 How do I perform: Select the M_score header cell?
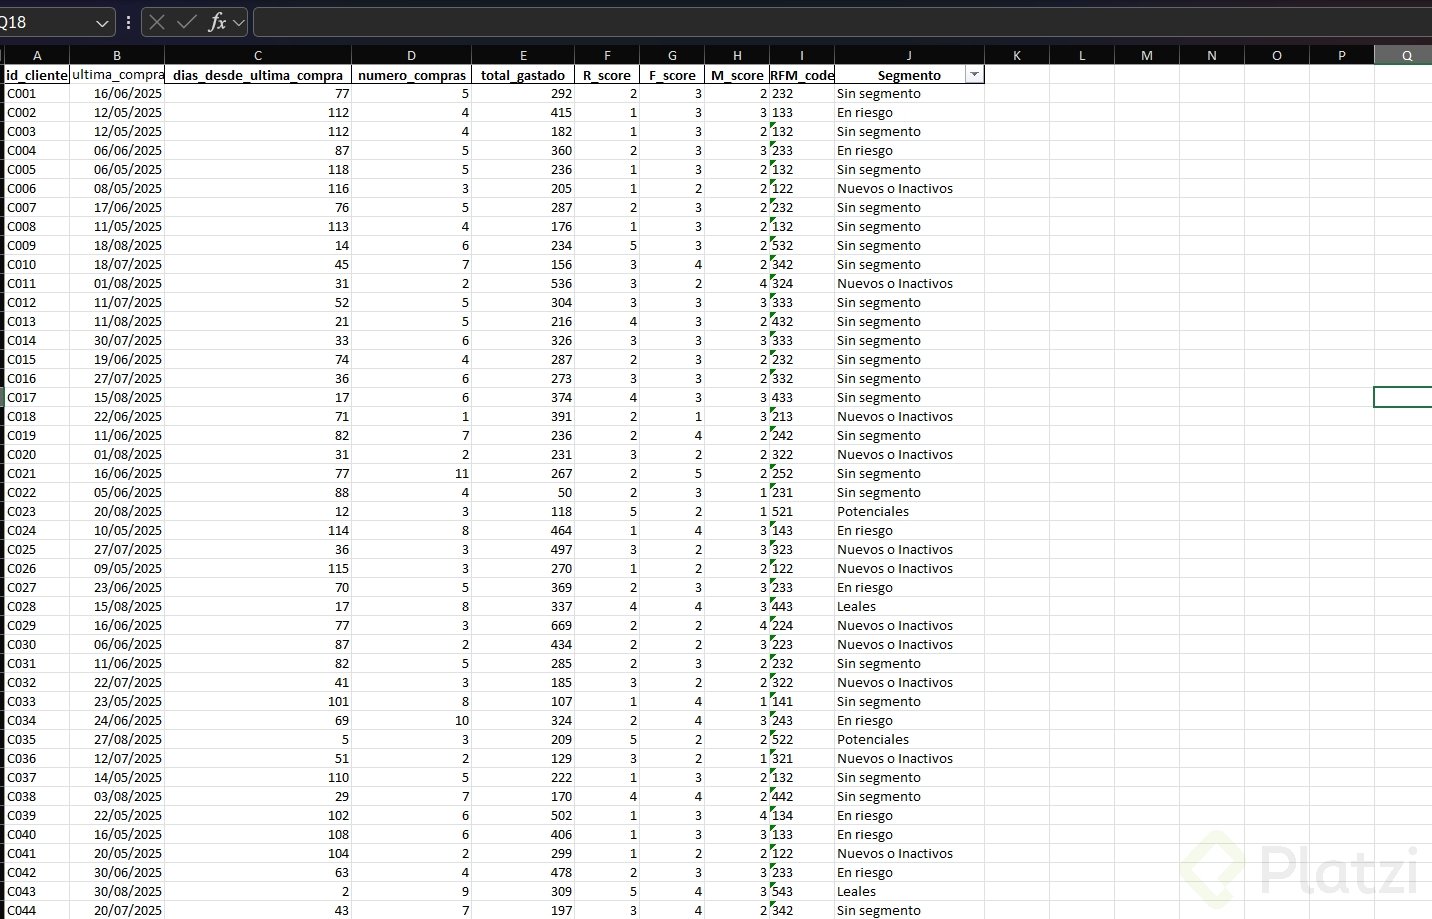(737, 75)
